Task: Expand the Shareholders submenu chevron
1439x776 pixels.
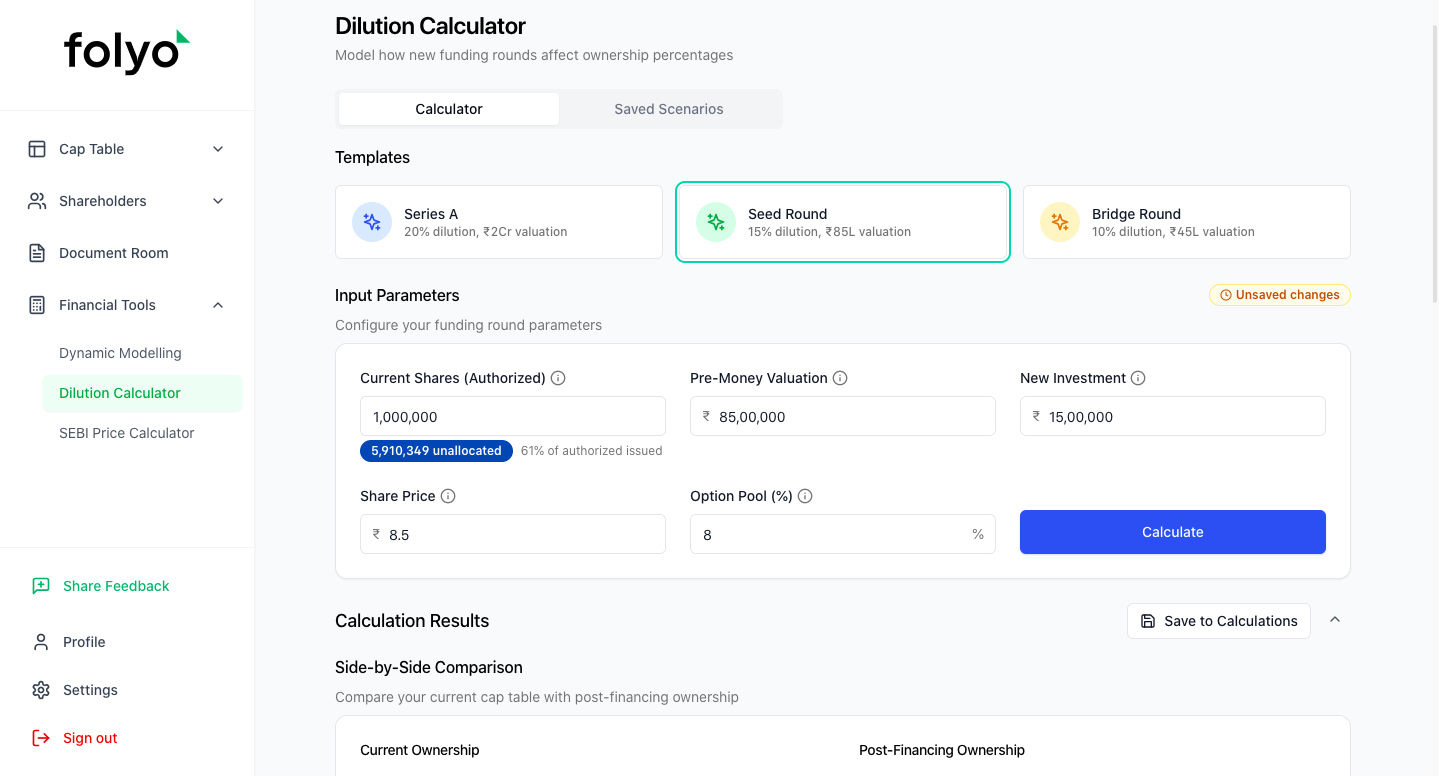Action: pos(218,201)
